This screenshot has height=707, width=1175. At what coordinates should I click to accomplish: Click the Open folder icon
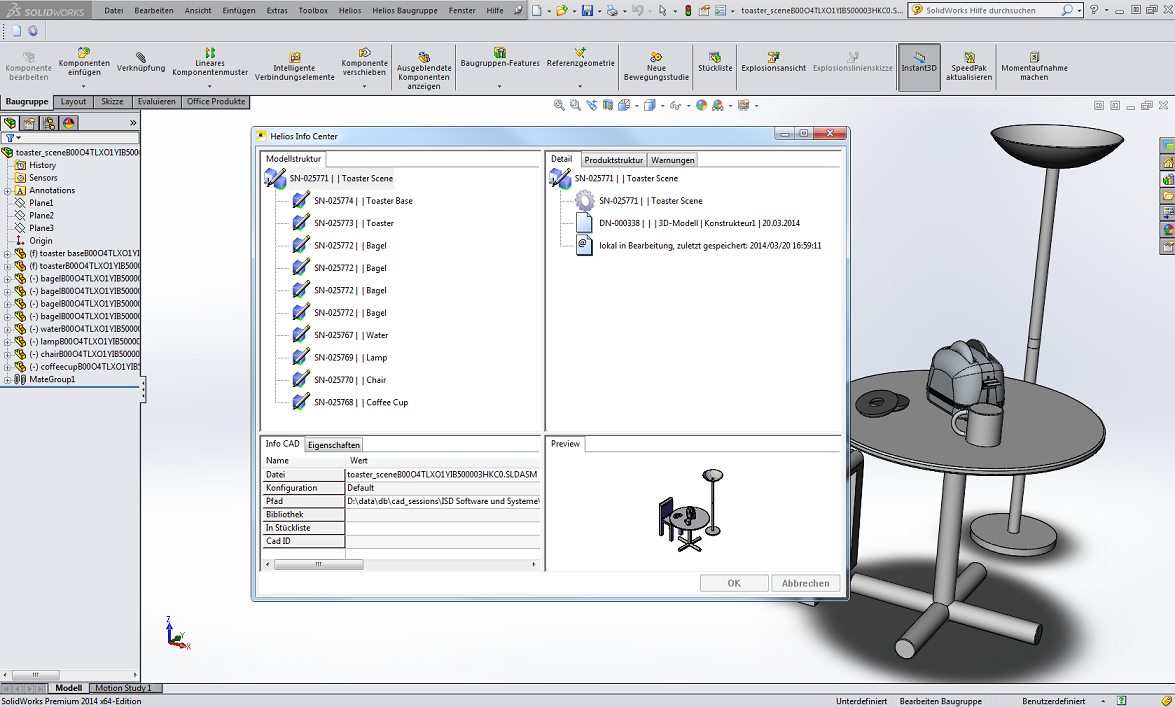tap(561, 10)
